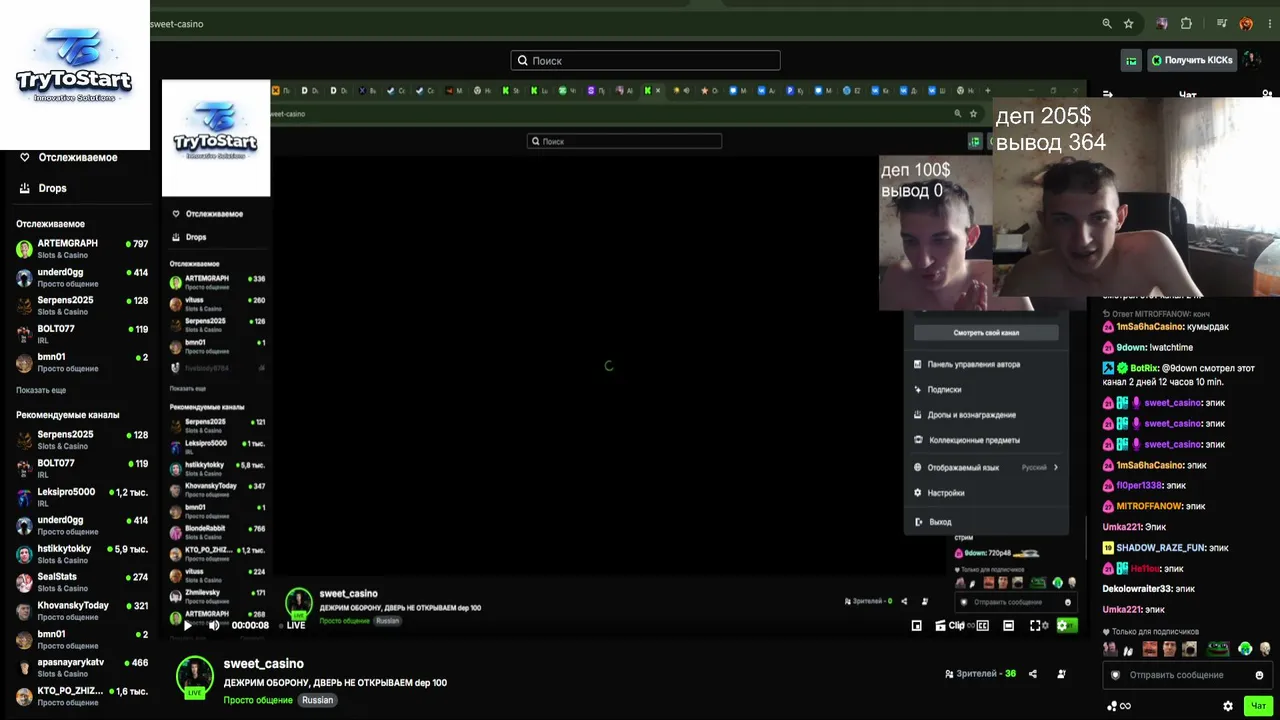Open chat identity shield icon in input
The height and width of the screenshot is (720, 1280).
pyautogui.click(x=1116, y=675)
